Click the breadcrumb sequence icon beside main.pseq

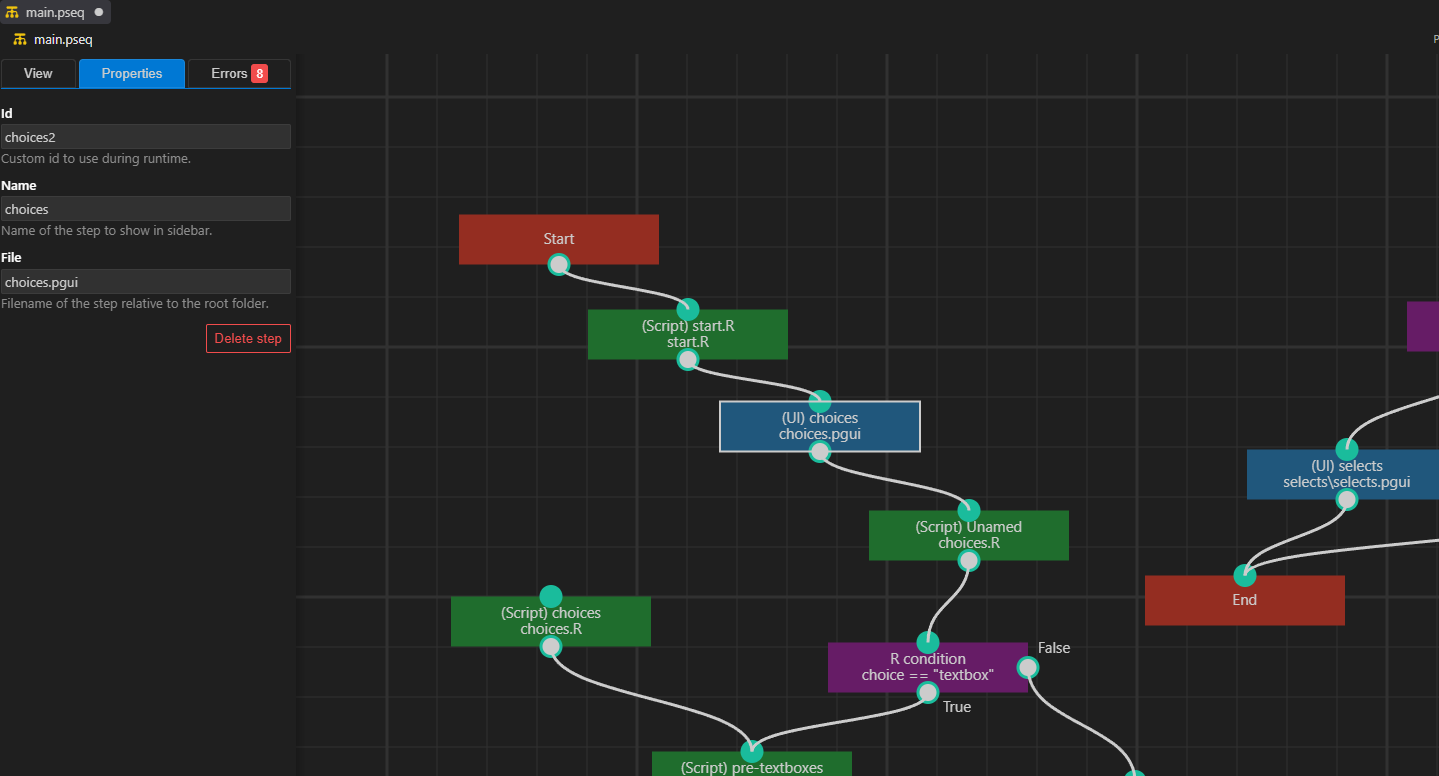20,40
